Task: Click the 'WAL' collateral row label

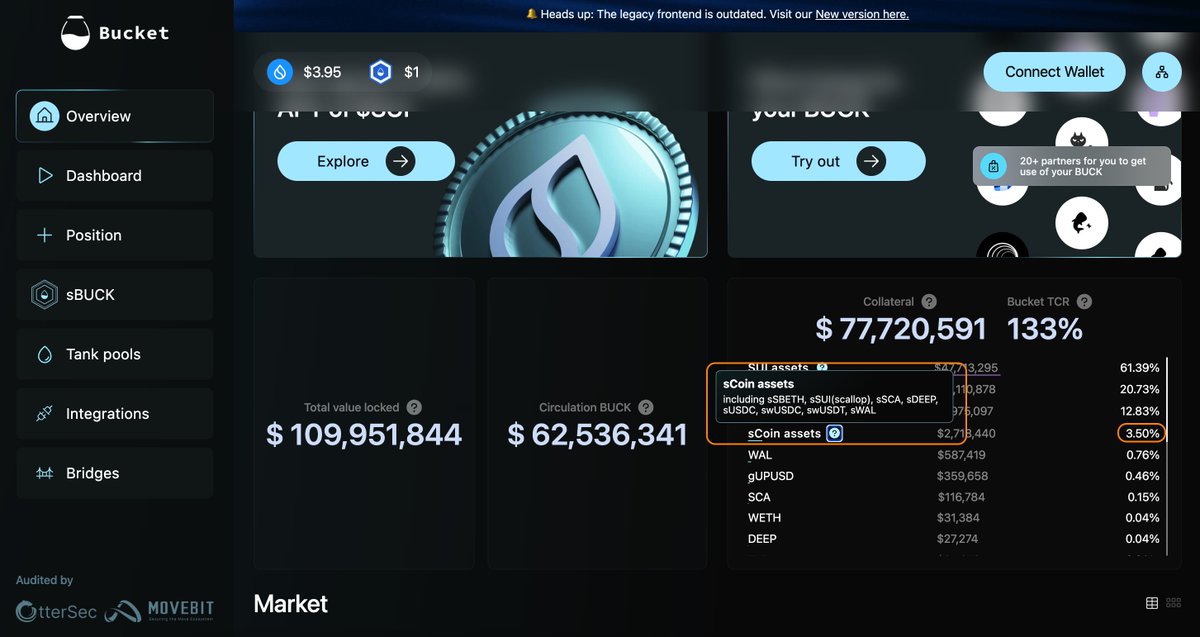Action: pos(760,455)
